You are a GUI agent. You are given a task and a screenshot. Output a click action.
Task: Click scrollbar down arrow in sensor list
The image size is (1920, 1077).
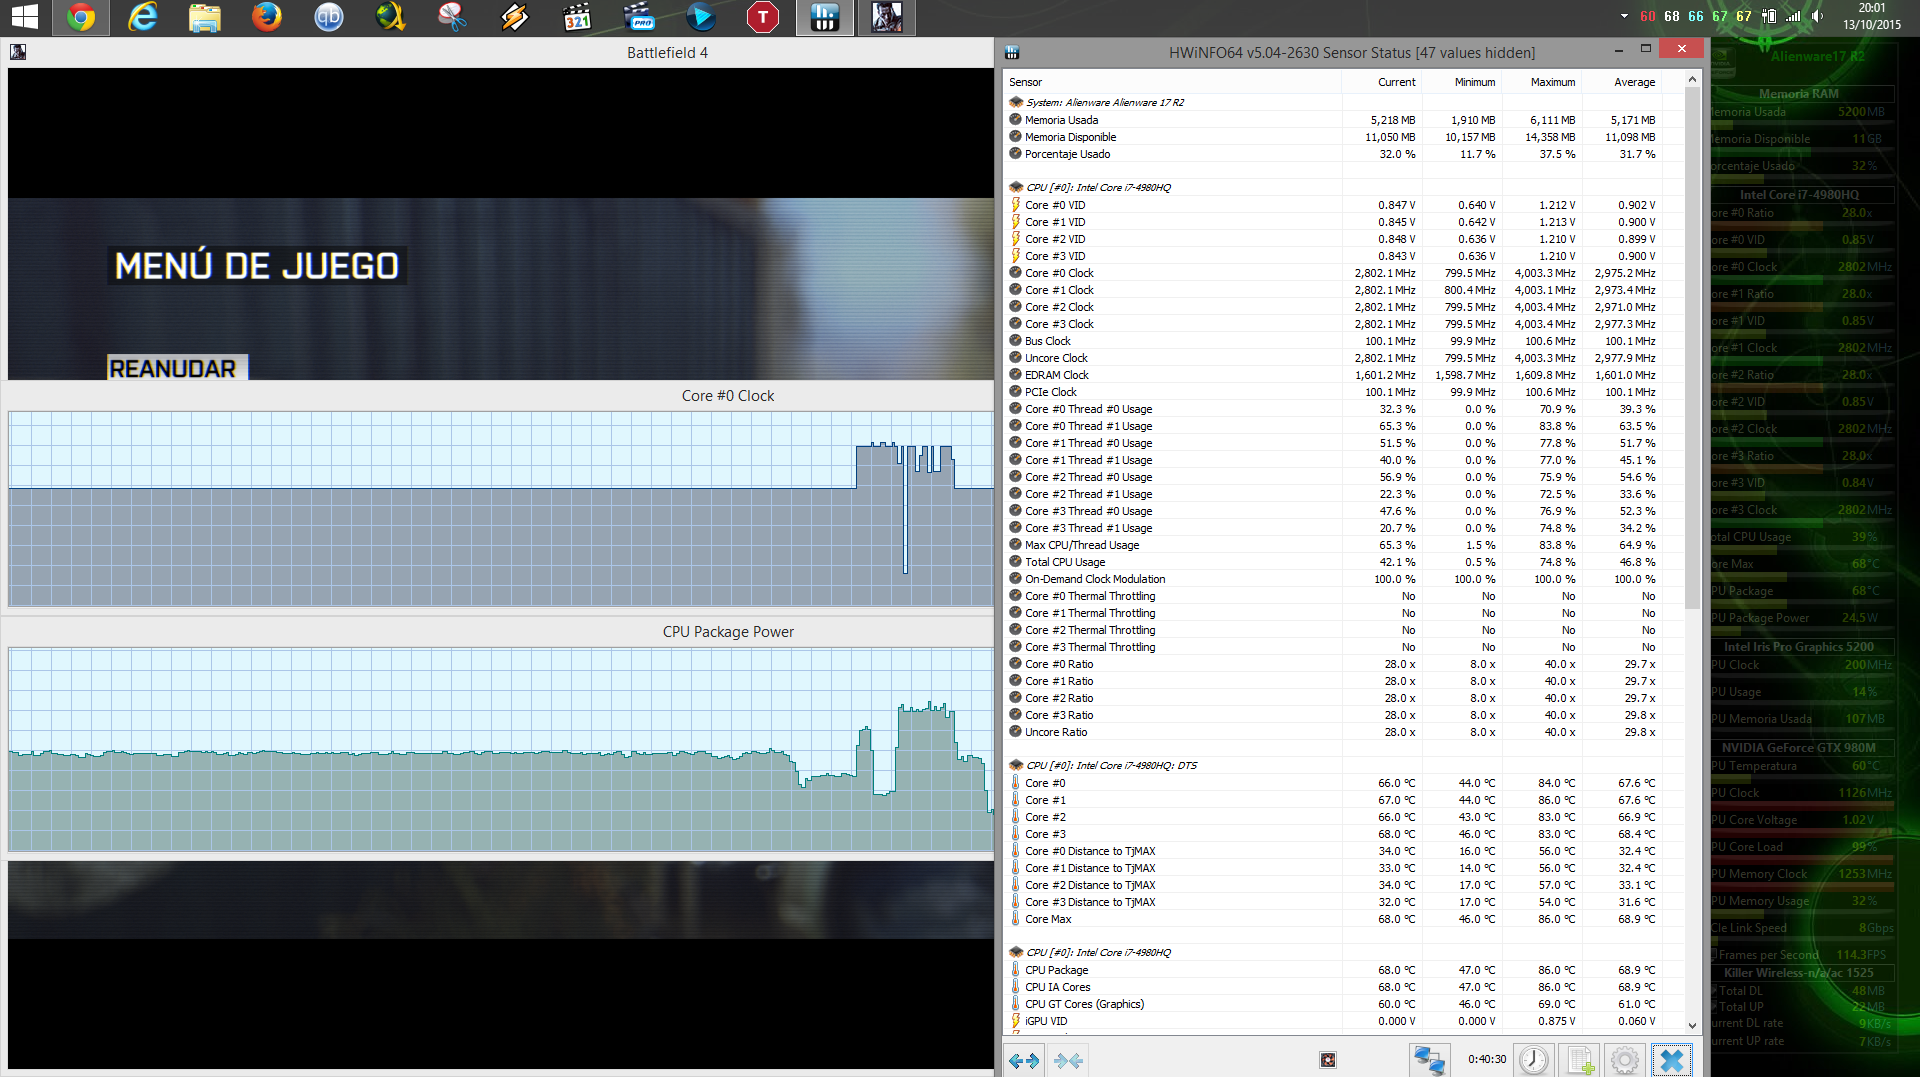pyautogui.click(x=1692, y=1025)
